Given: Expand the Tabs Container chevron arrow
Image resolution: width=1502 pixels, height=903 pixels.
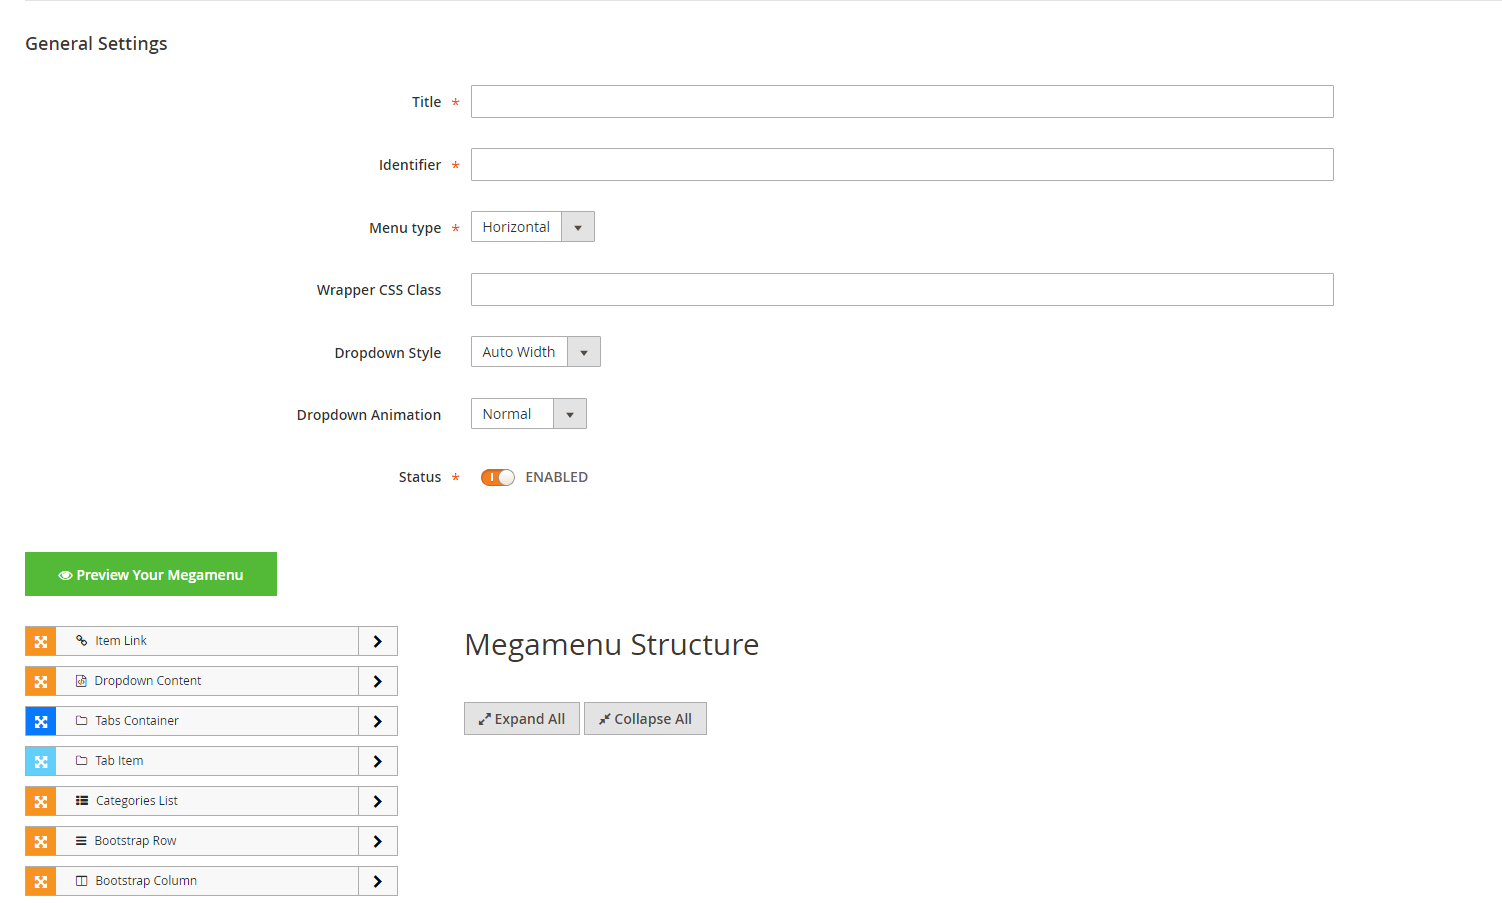Looking at the screenshot, I should click(x=378, y=721).
